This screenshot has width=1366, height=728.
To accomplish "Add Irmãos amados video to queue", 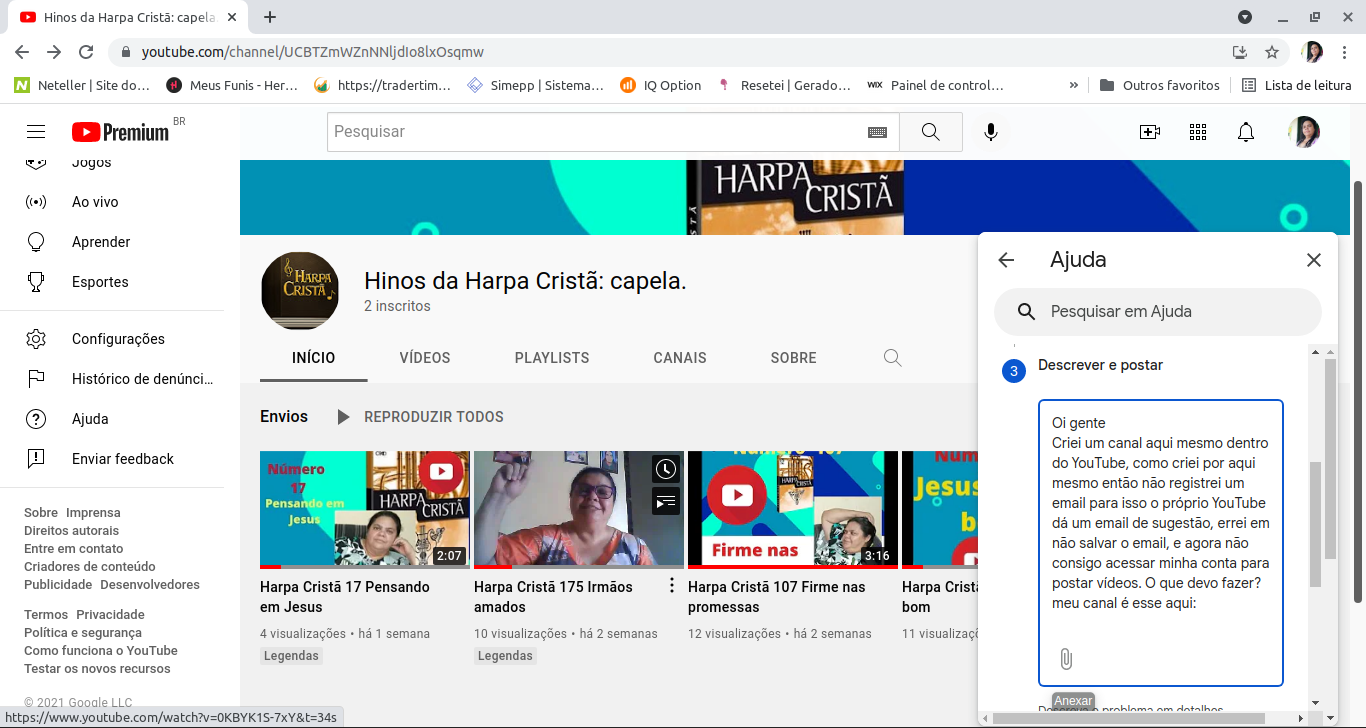I will 666,500.
